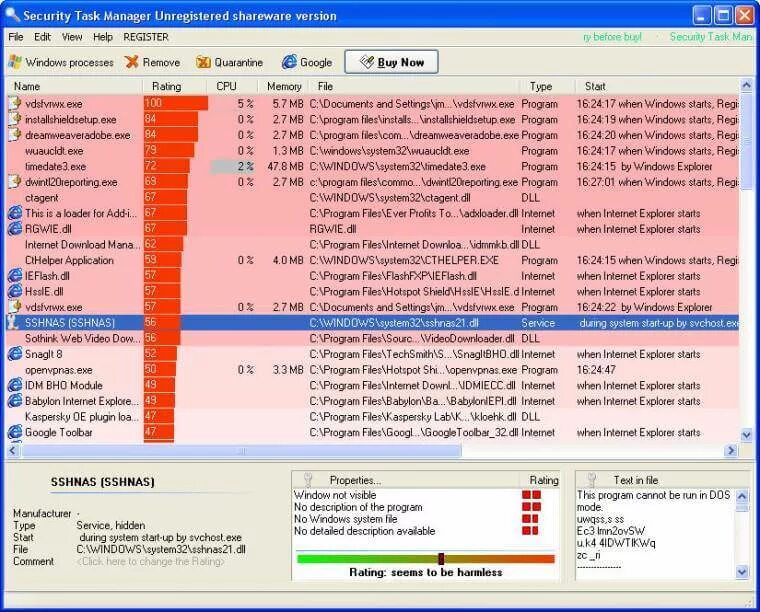The image size is (760, 612).
Task: Sort the list by the Memory column
Action: tap(284, 86)
